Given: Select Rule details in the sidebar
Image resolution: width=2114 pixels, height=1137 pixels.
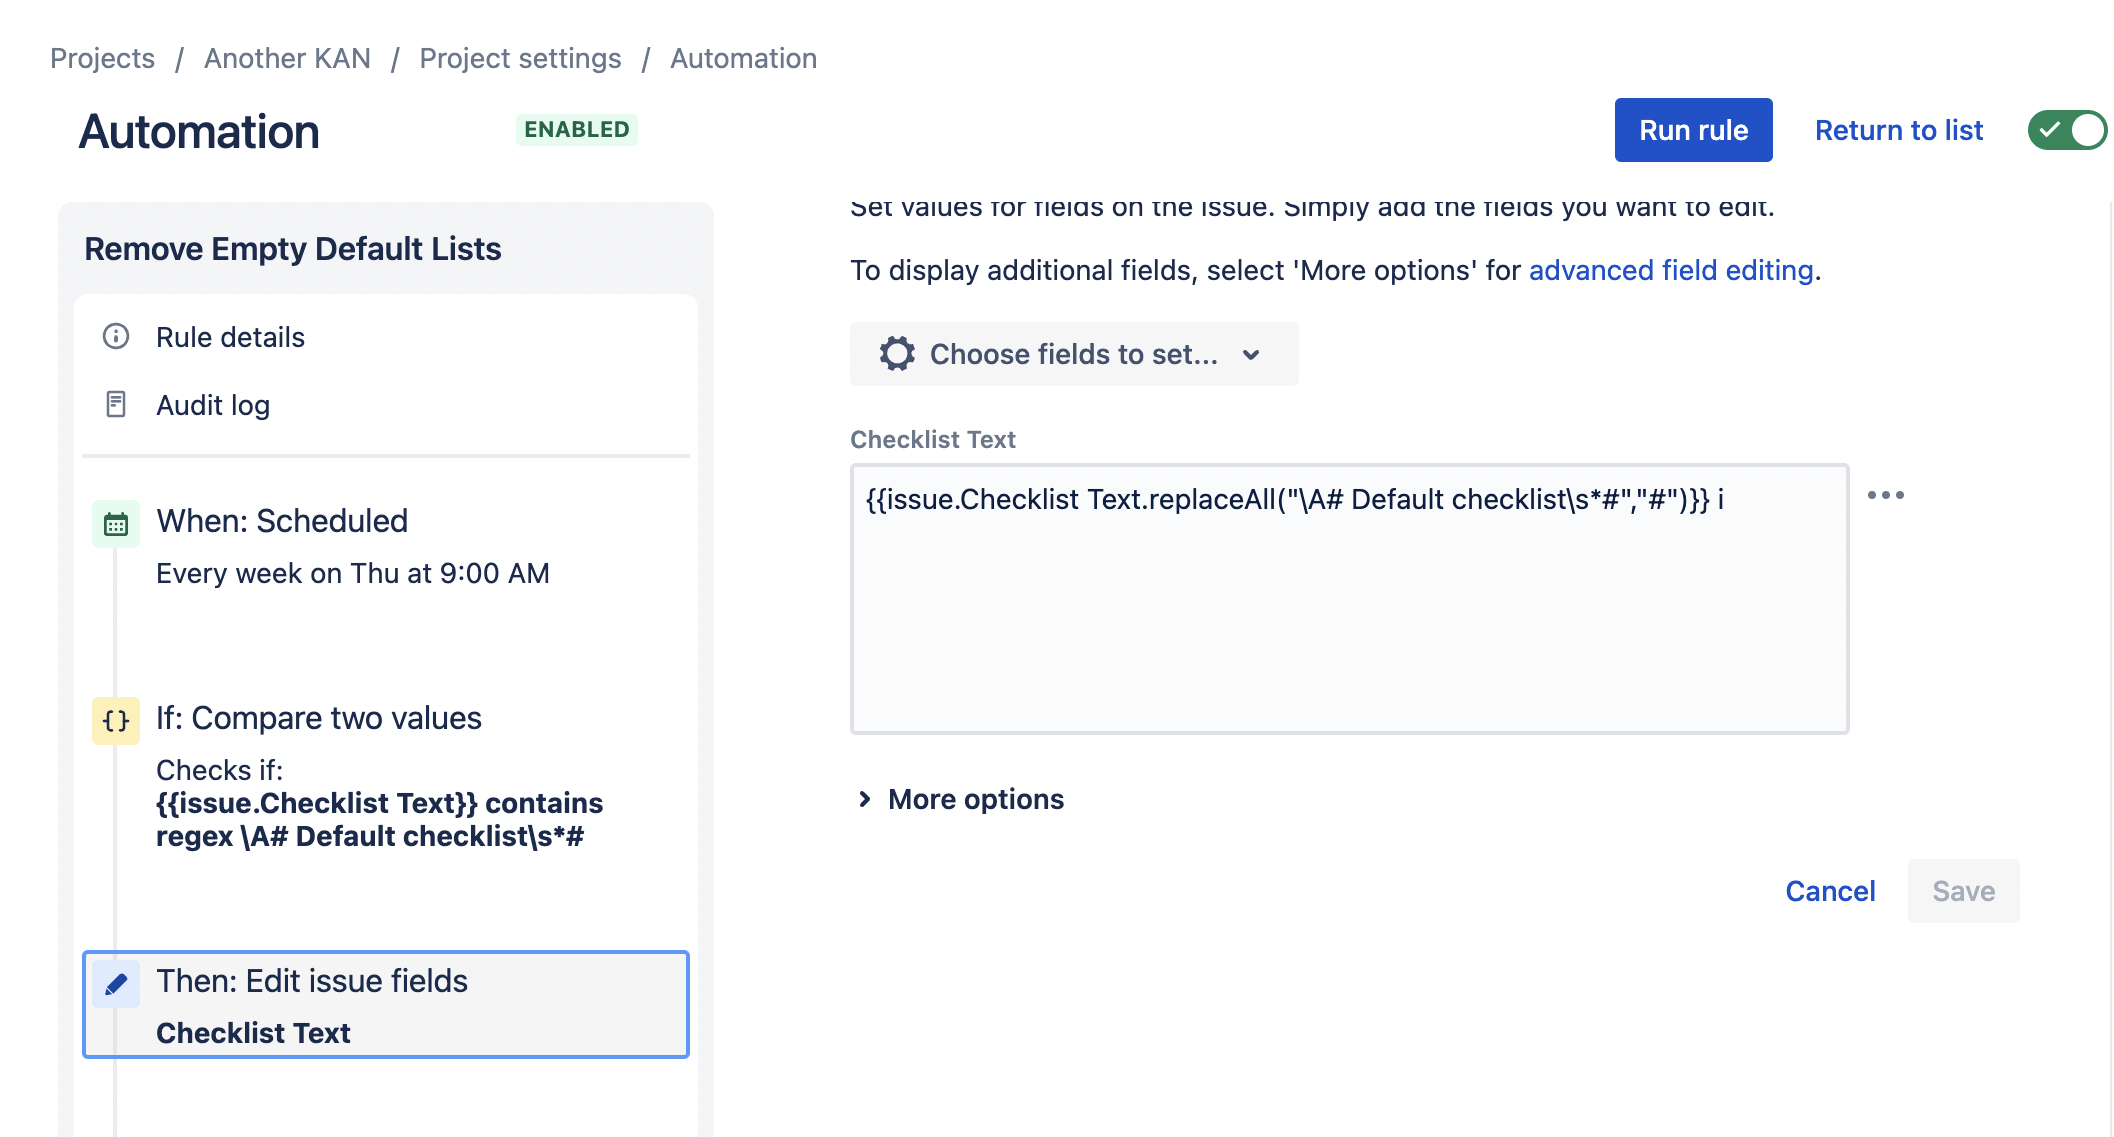Looking at the screenshot, I should 230,337.
